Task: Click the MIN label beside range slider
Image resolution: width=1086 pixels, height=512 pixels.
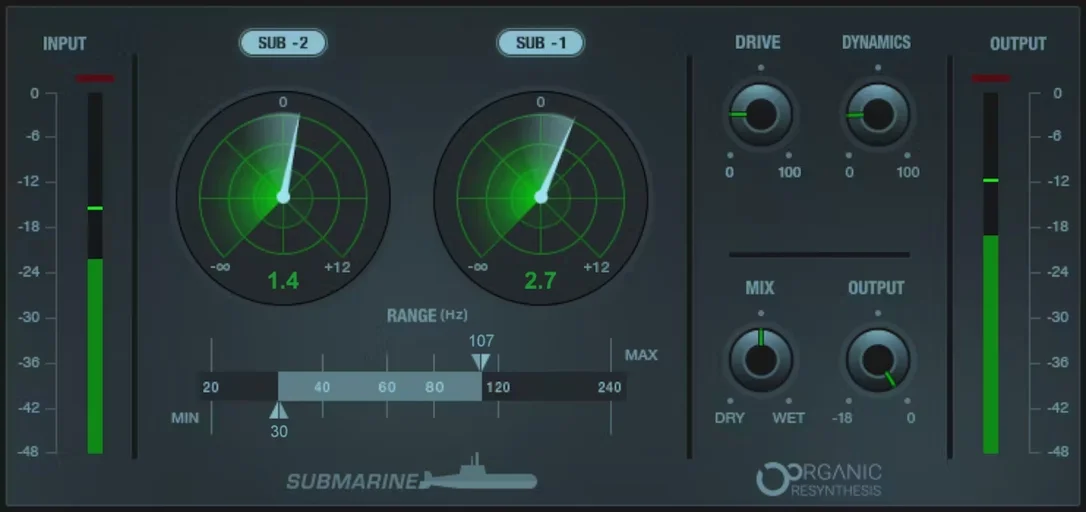Action: [185, 418]
